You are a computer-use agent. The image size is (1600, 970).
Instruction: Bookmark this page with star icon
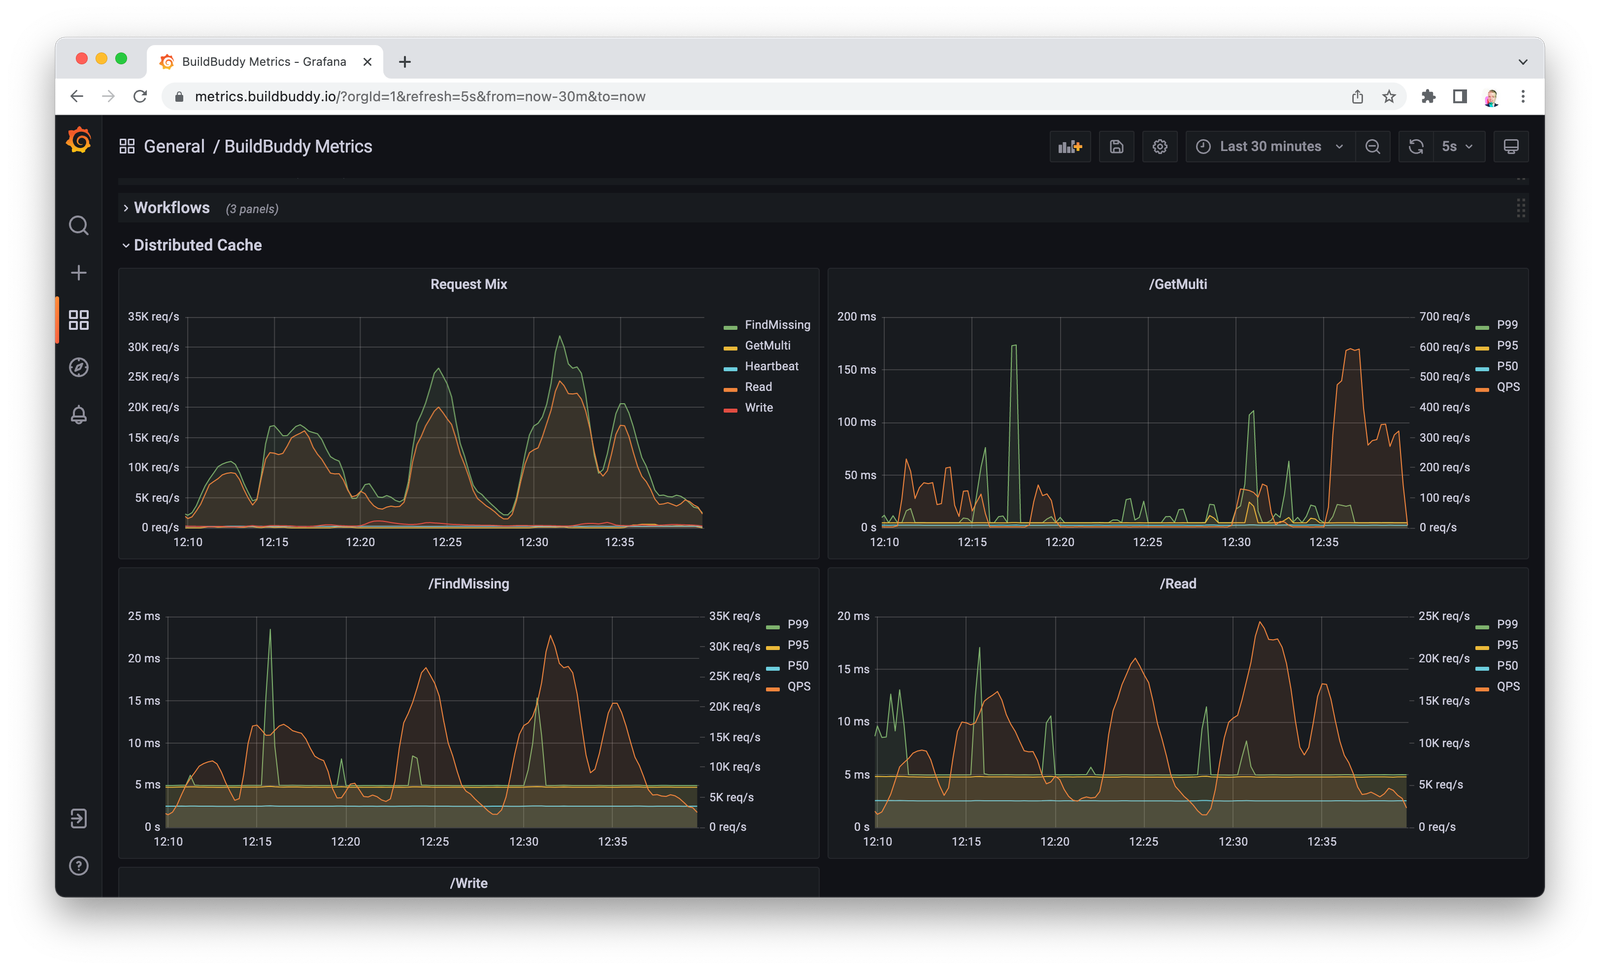[x=1389, y=96]
